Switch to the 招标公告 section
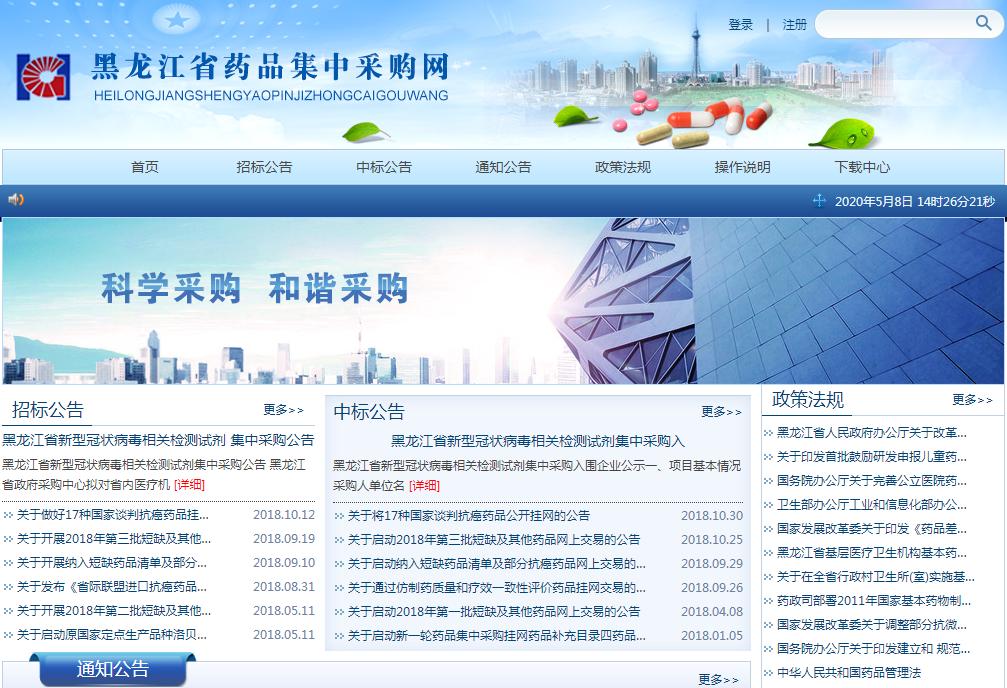Screen dimensions: 1007x688 263,167
